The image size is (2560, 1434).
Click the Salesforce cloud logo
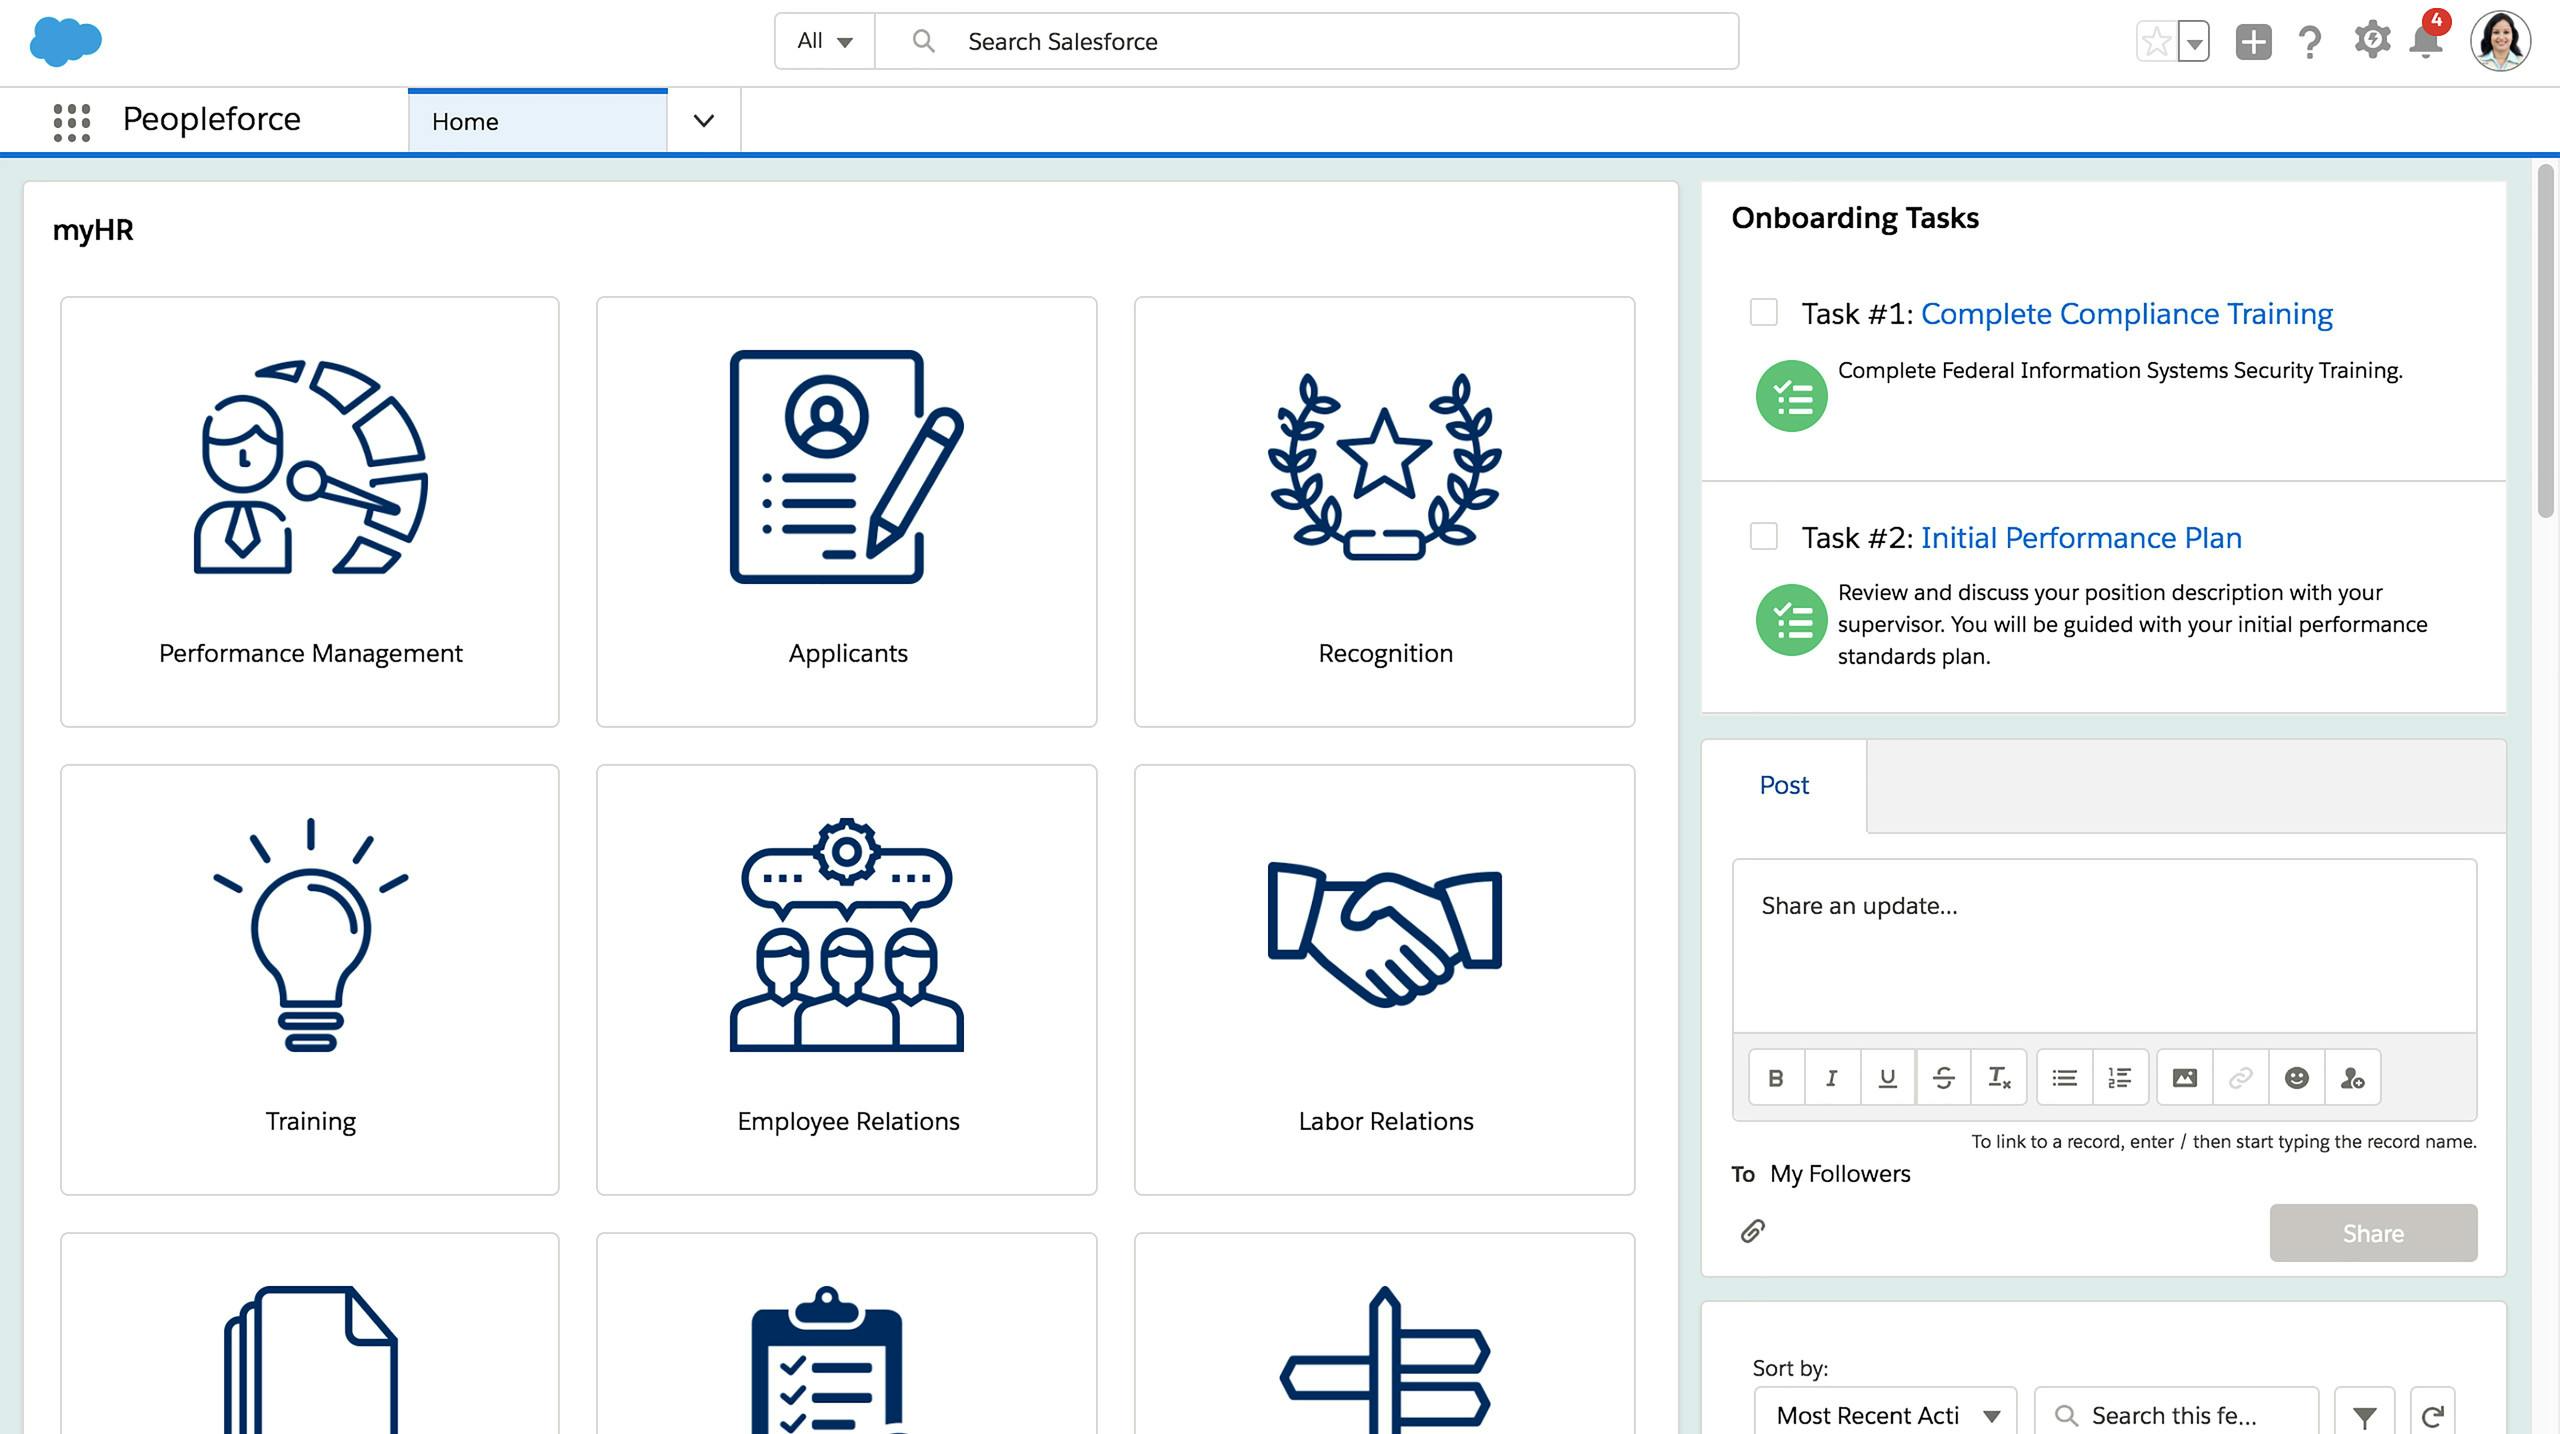pyautogui.click(x=66, y=42)
